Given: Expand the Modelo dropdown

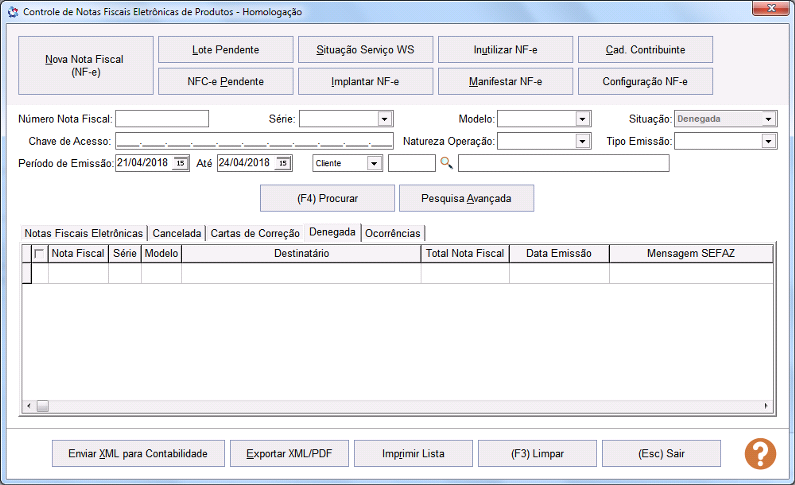Looking at the screenshot, I should (583, 119).
